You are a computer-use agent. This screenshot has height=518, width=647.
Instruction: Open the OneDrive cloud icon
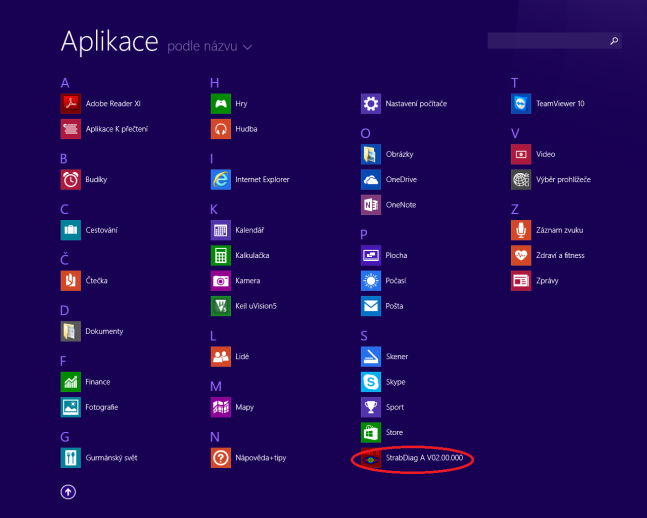tap(371, 180)
